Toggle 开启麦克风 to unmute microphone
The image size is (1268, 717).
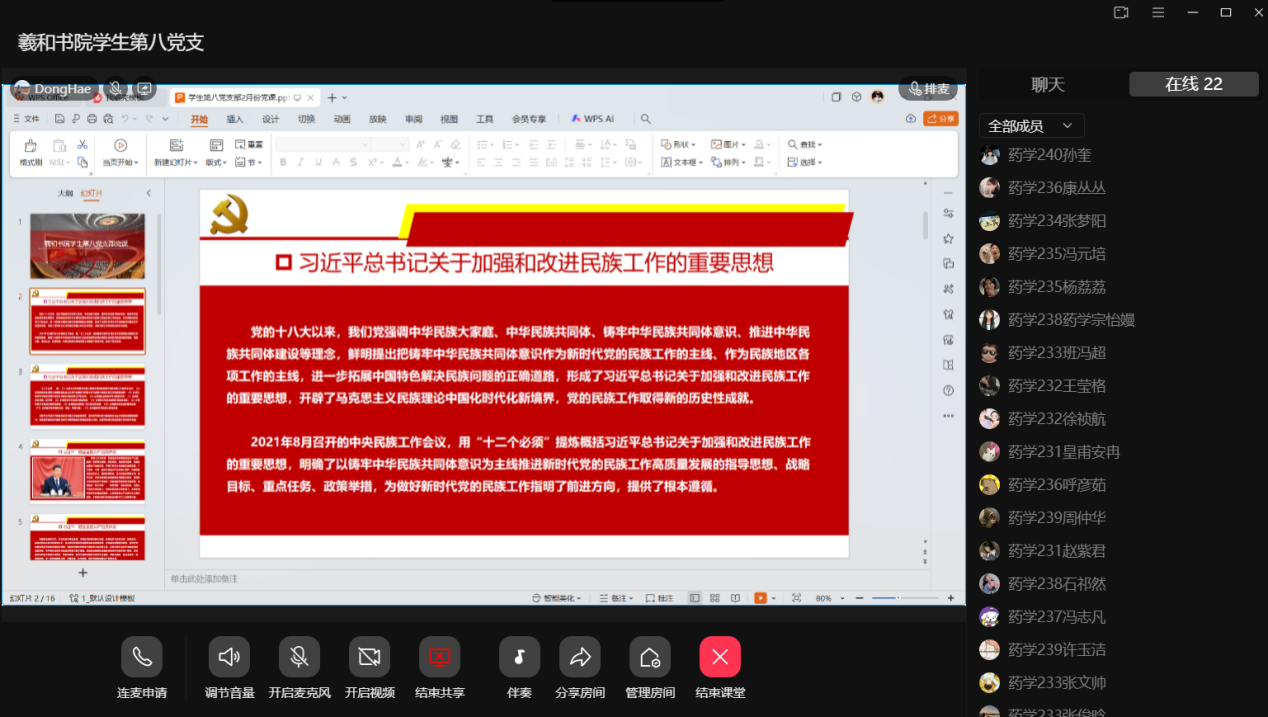[299, 657]
